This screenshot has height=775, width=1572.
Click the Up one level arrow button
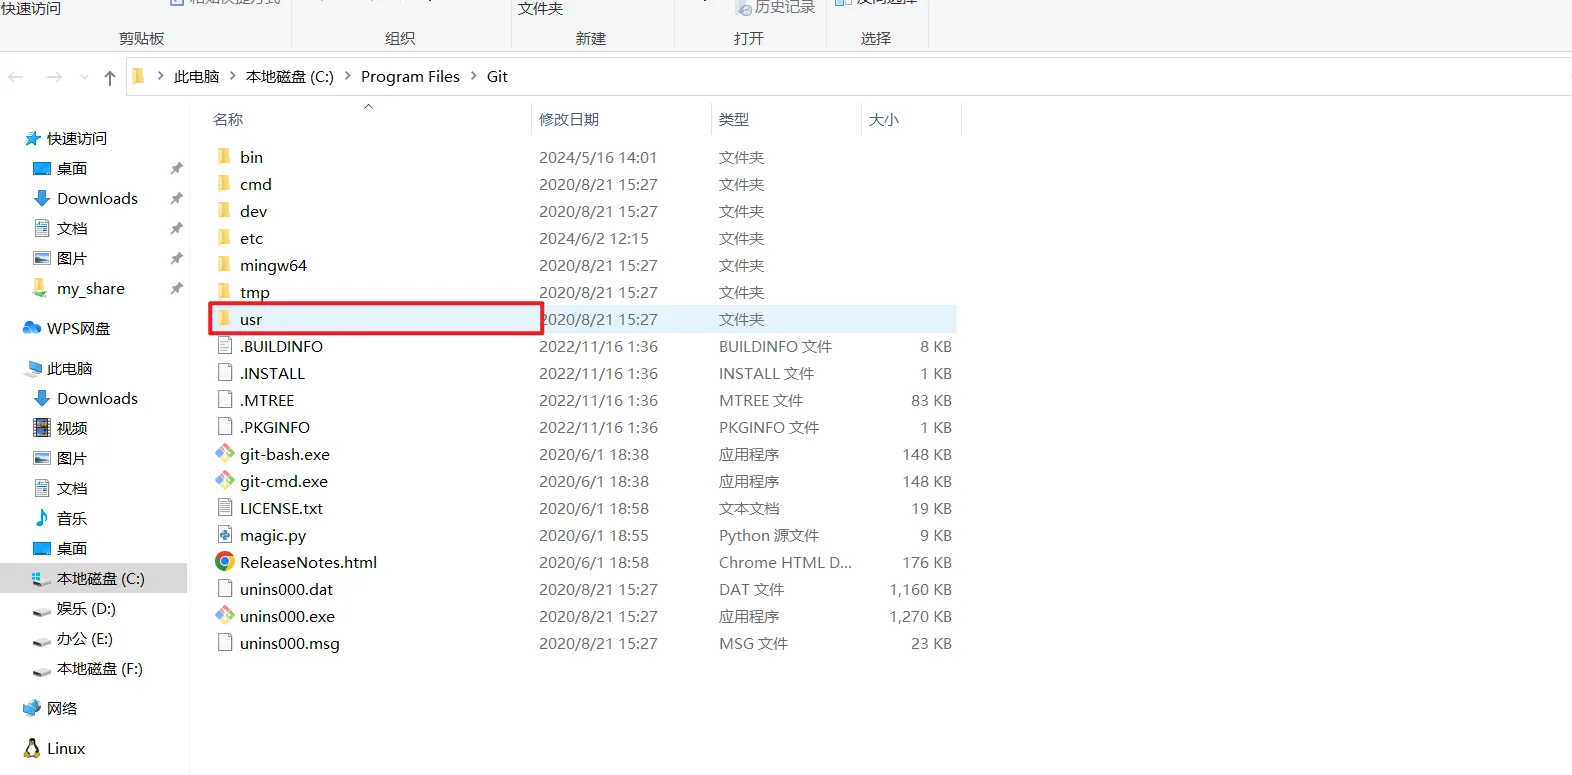pos(110,77)
